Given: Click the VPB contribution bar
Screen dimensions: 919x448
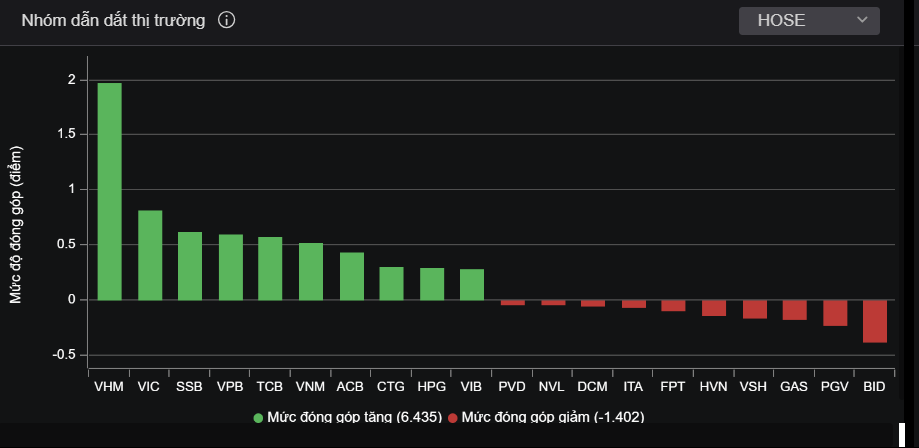Looking at the screenshot, I should click(230, 267).
